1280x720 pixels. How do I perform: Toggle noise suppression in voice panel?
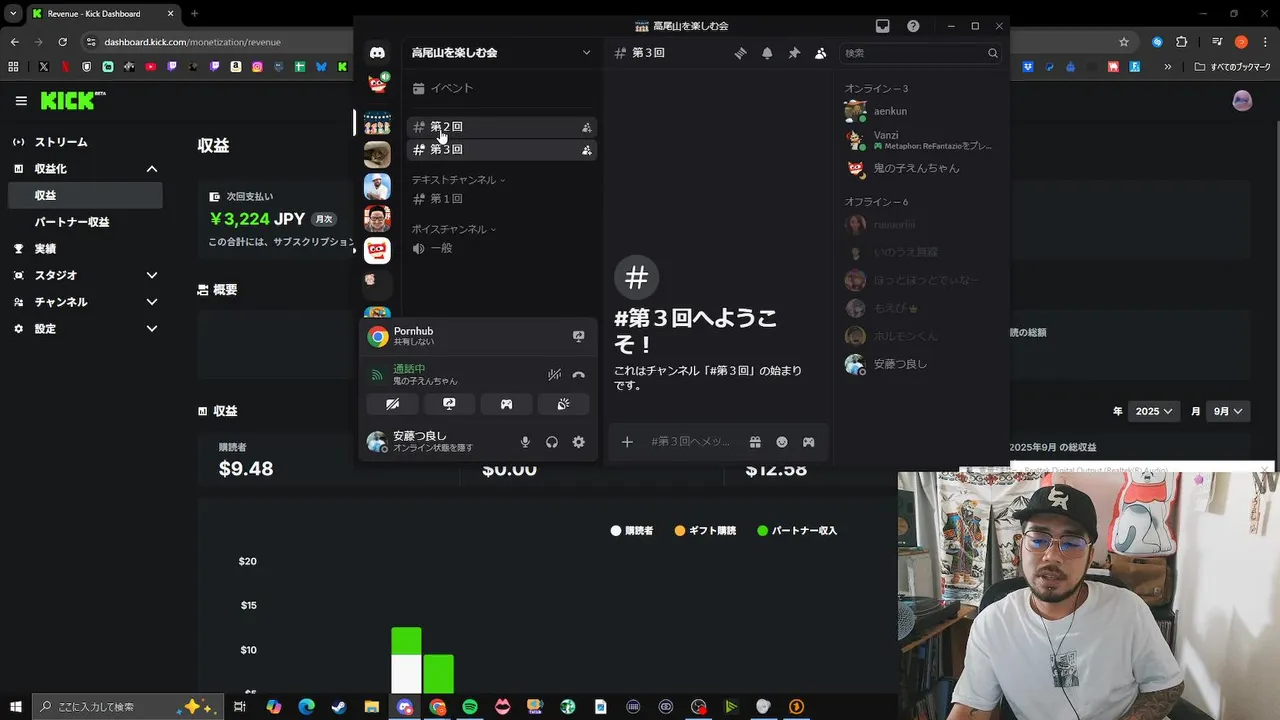[554, 375]
